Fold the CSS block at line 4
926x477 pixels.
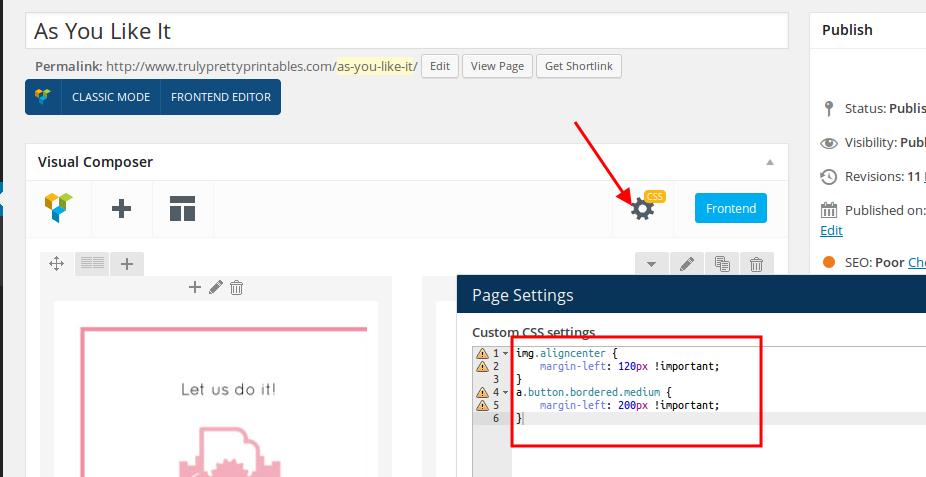coord(506,393)
